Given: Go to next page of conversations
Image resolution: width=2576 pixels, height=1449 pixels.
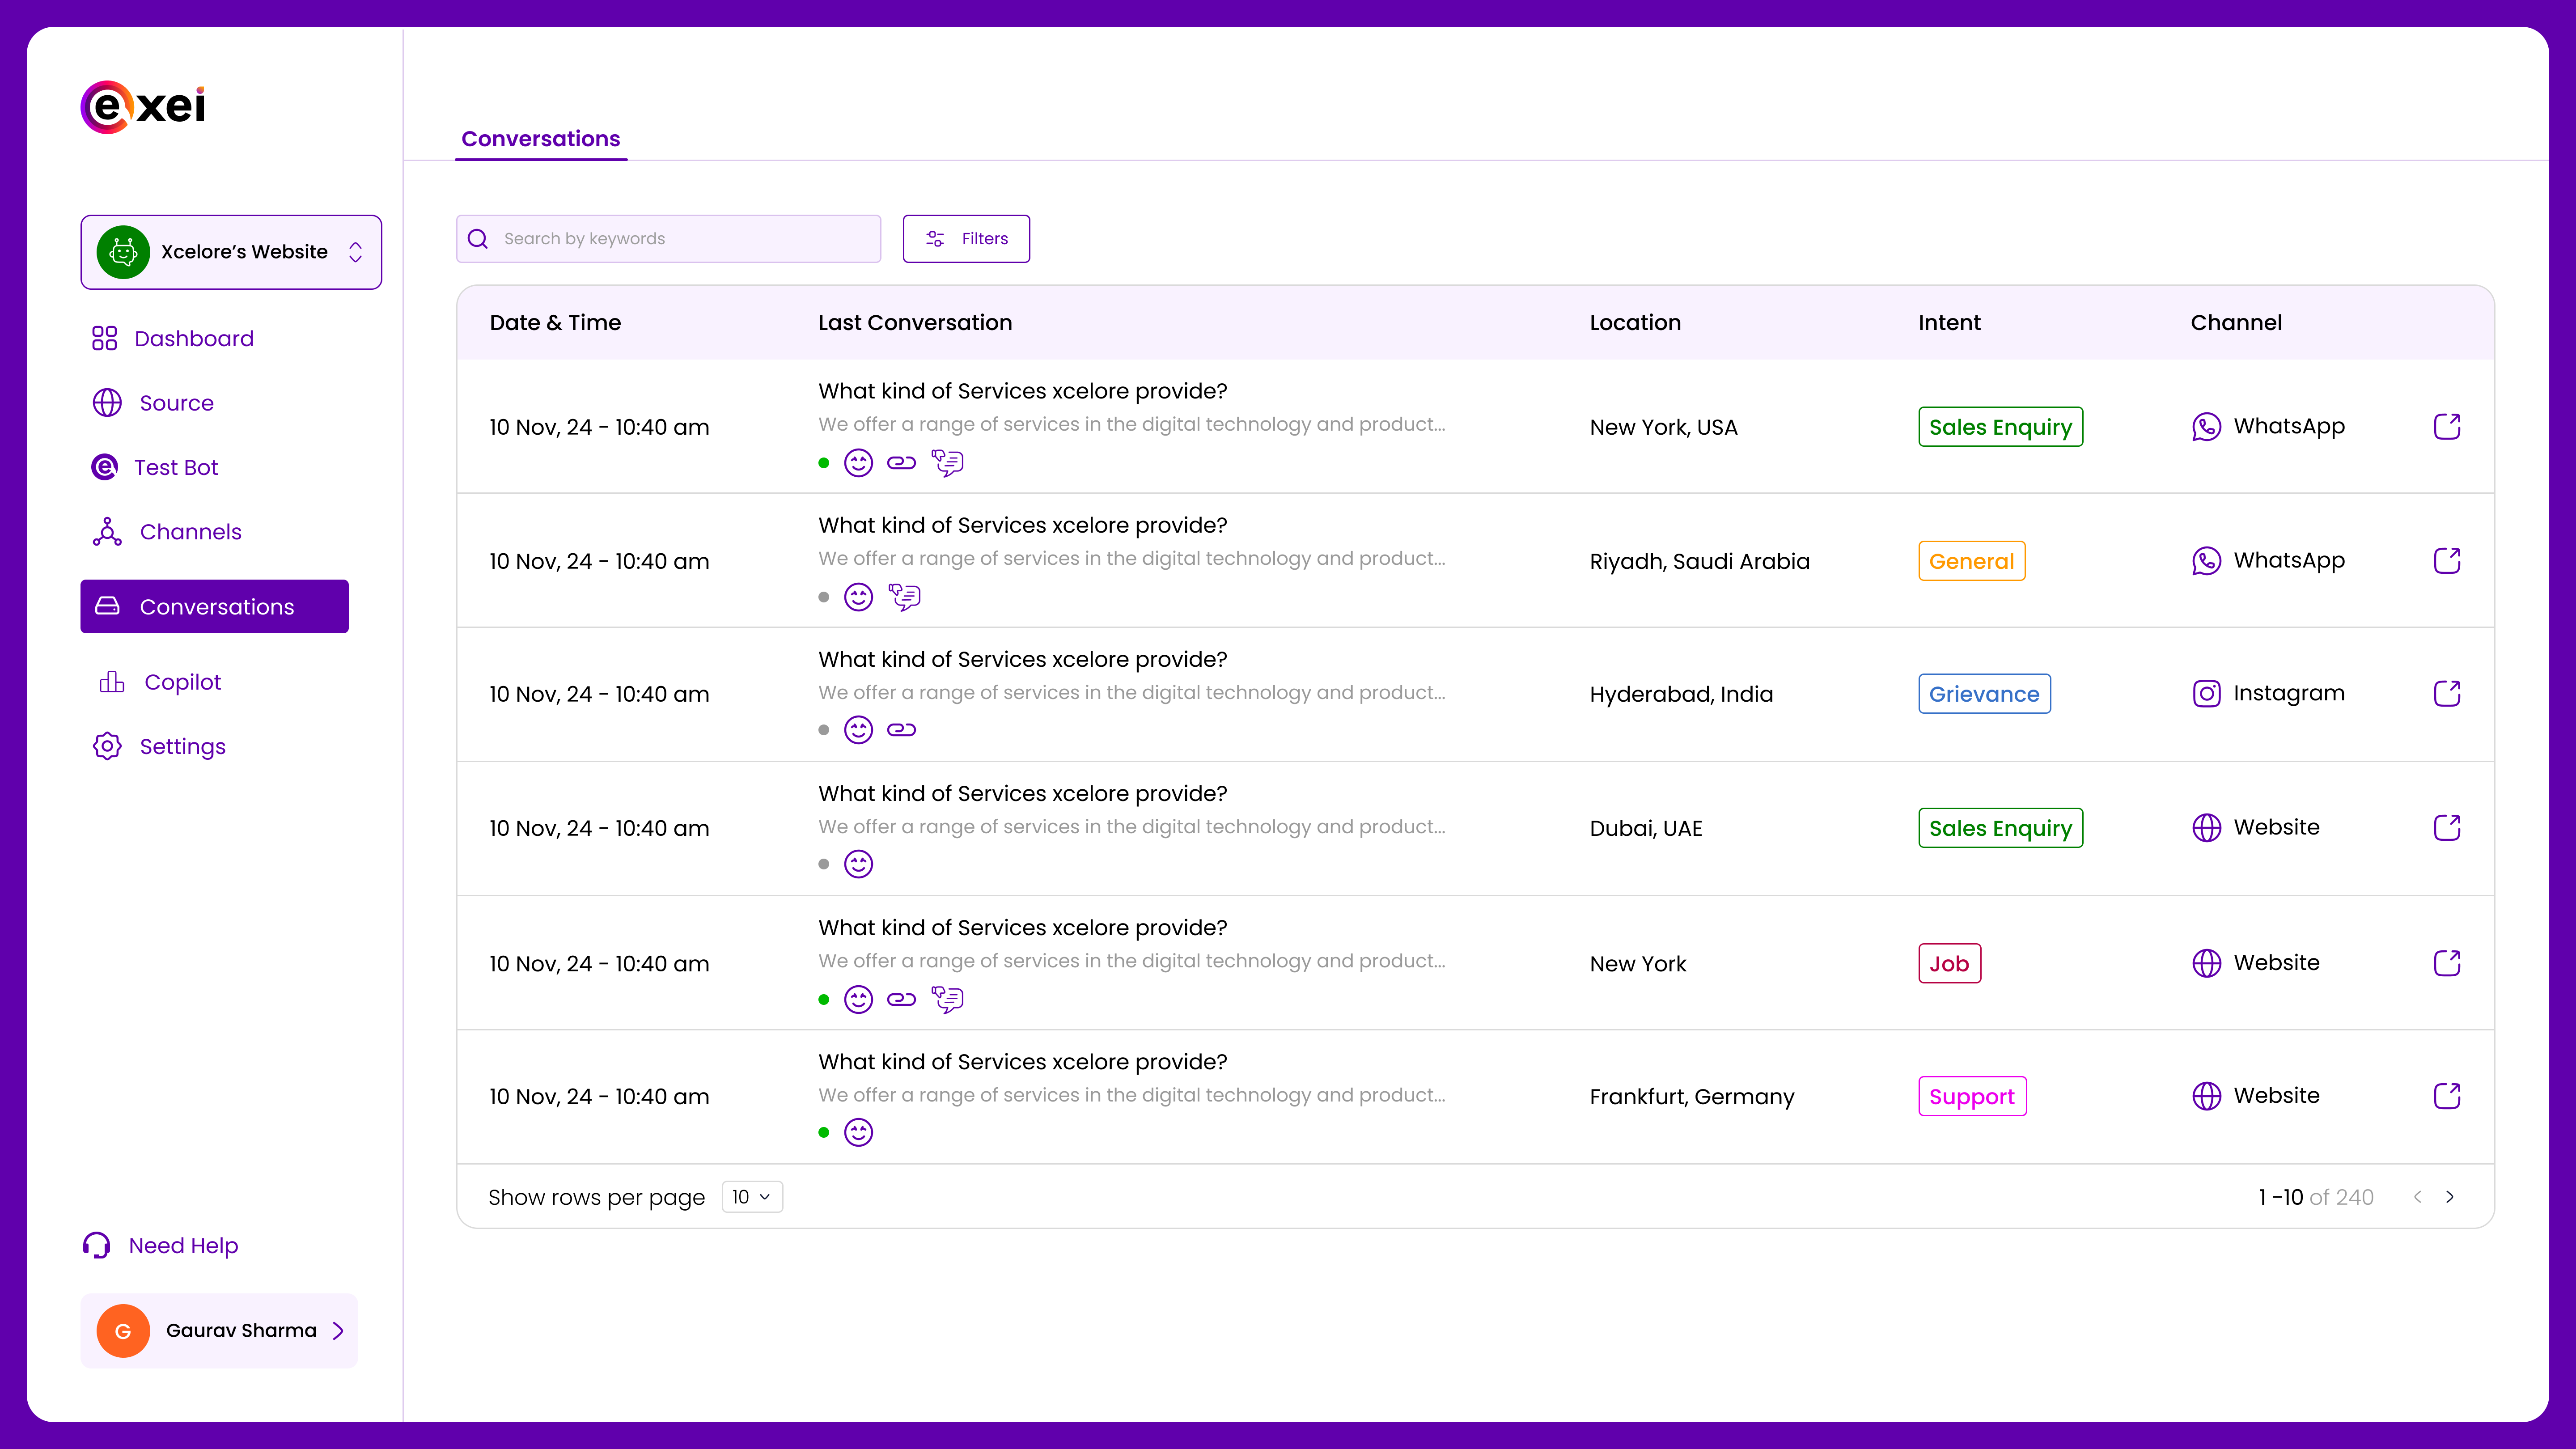Looking at the screenshot, I should 2450,1197.
